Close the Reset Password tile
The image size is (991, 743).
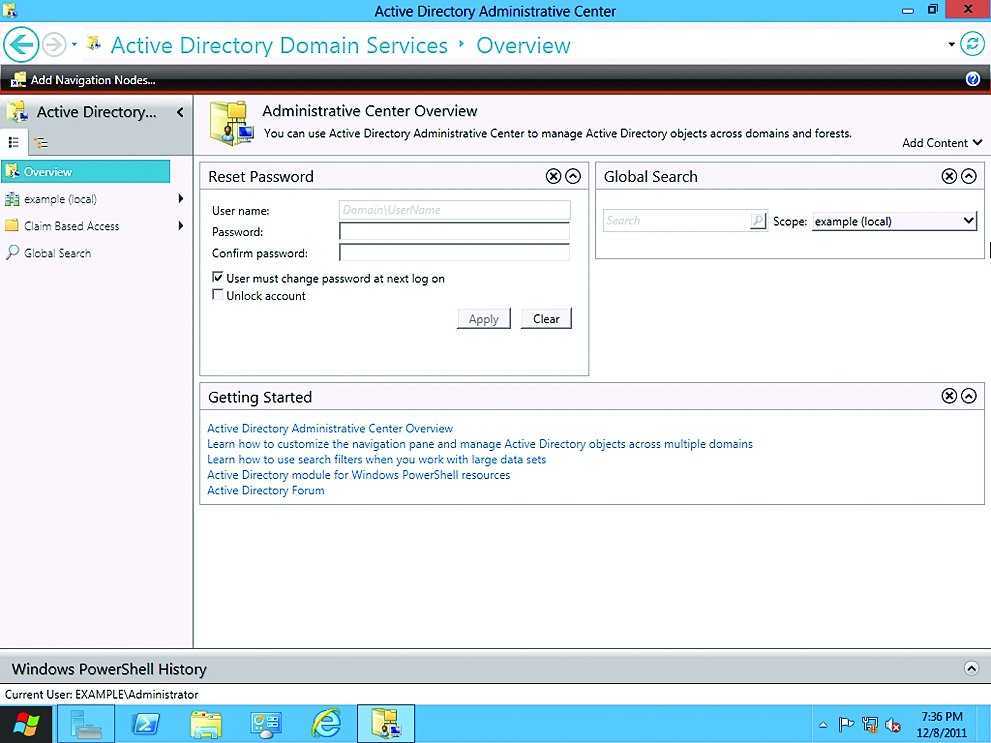[553, 176]
